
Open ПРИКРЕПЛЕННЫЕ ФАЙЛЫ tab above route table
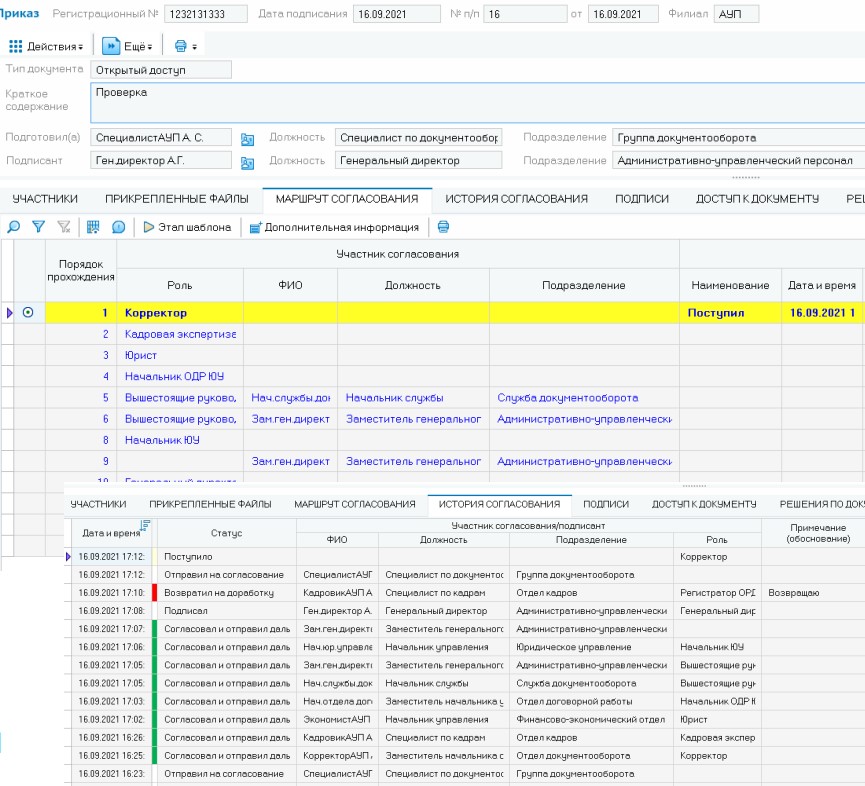coord(177,199)
